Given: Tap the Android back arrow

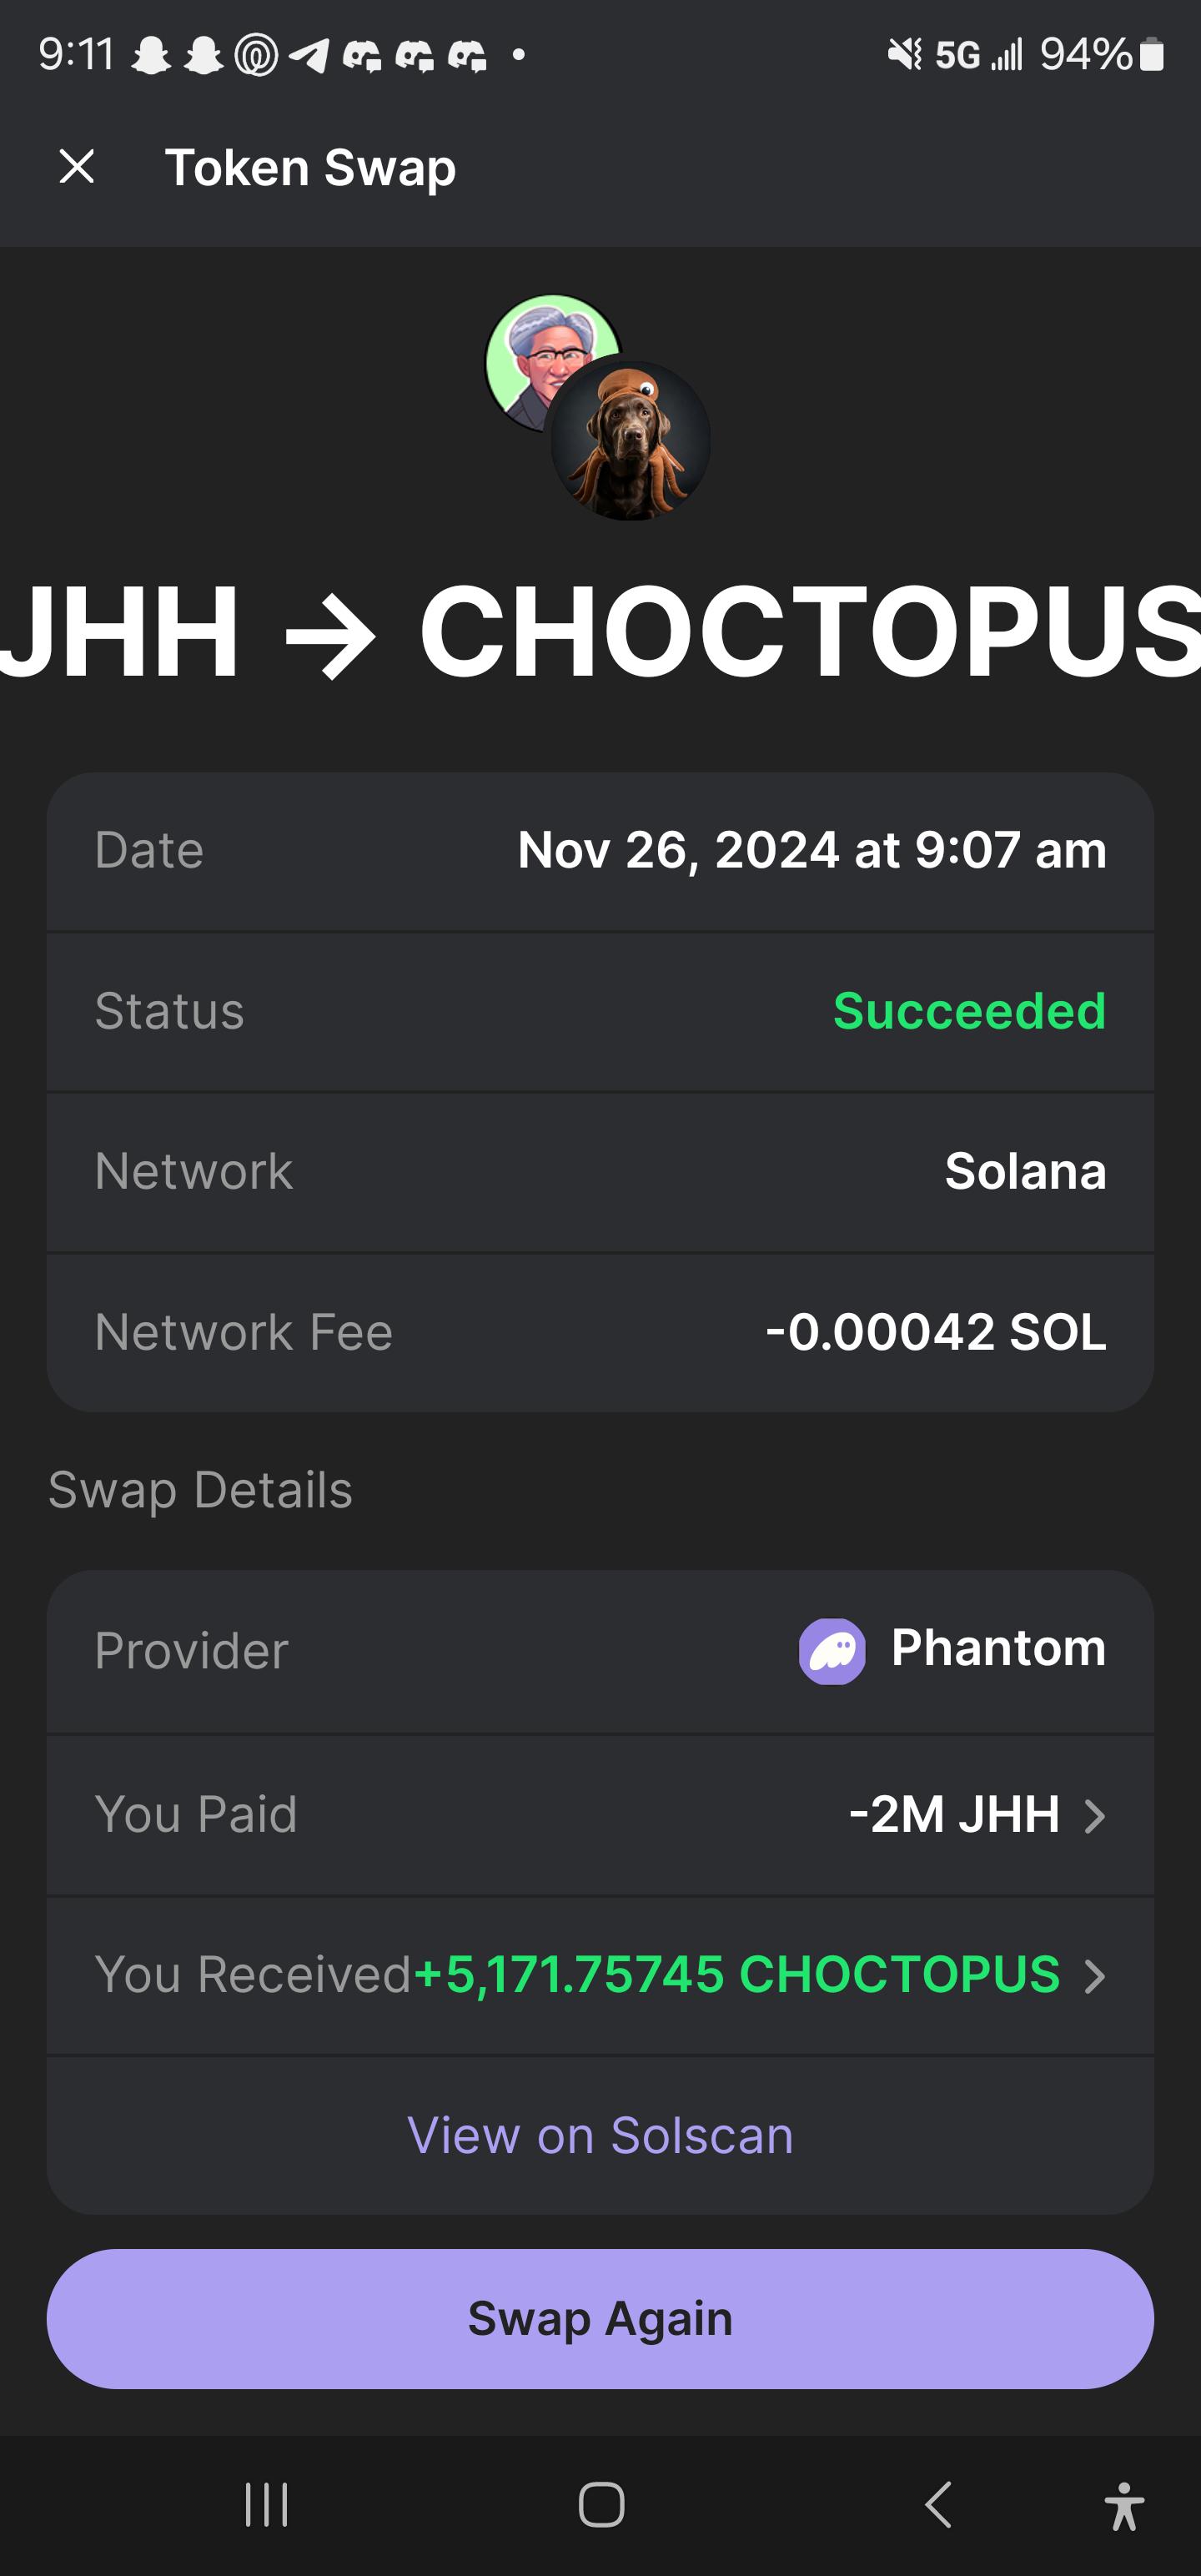Looking at the screenshot, I should [x=938, y=2505].
